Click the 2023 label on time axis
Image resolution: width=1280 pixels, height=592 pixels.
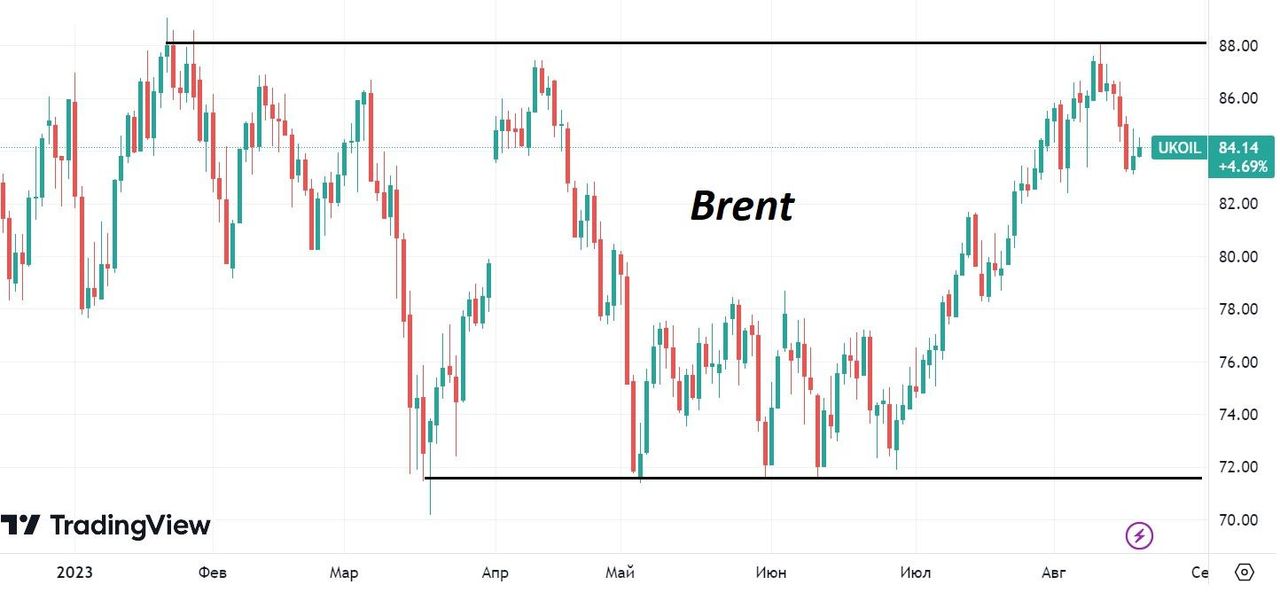click(75, 573)
